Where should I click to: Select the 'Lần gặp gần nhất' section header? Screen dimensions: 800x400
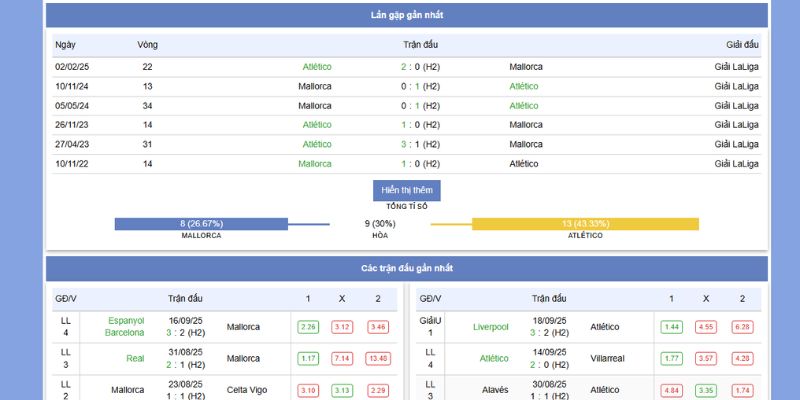coord(406,15)
